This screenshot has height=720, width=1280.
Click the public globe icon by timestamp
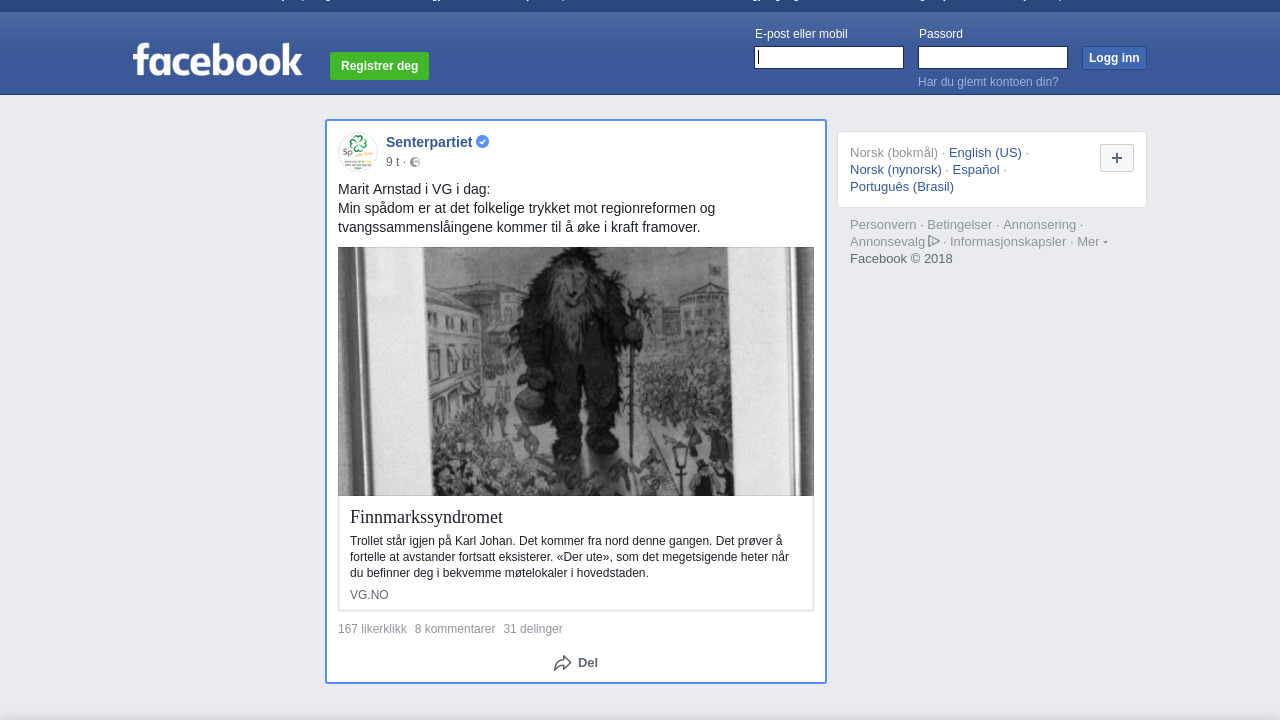[415, 162]
